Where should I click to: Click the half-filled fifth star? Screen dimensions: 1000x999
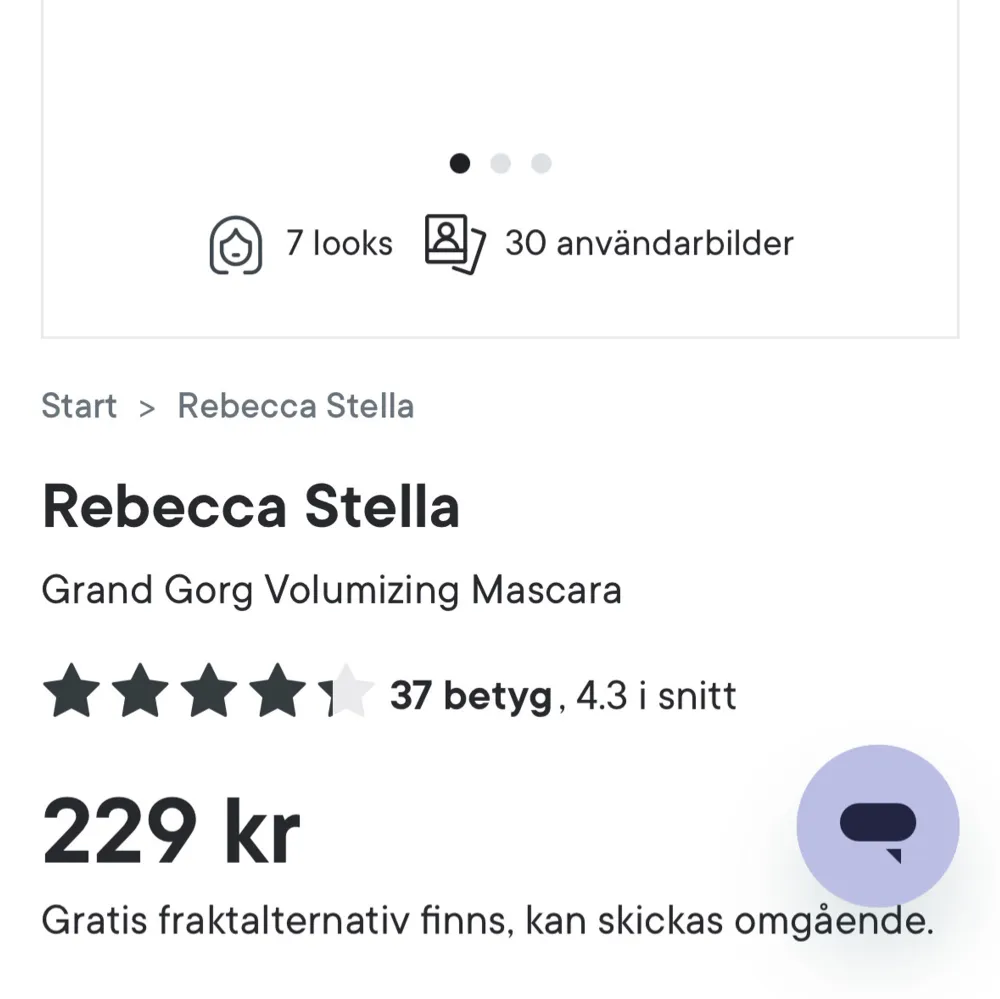click(345, 689)
